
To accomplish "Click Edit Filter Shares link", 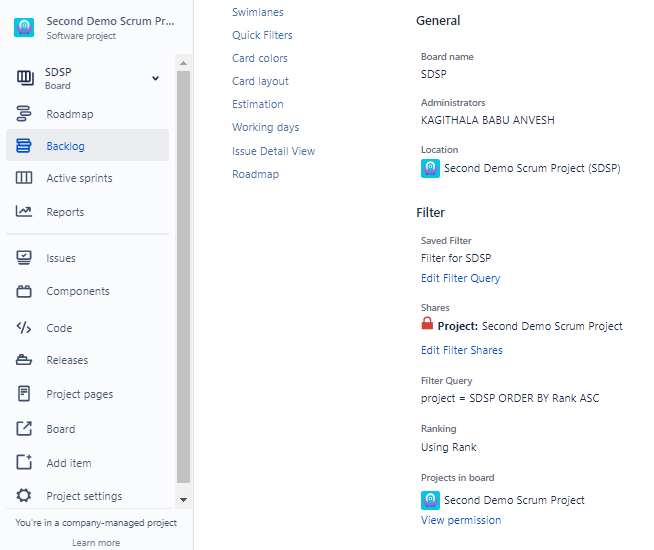I will [462, 350].
